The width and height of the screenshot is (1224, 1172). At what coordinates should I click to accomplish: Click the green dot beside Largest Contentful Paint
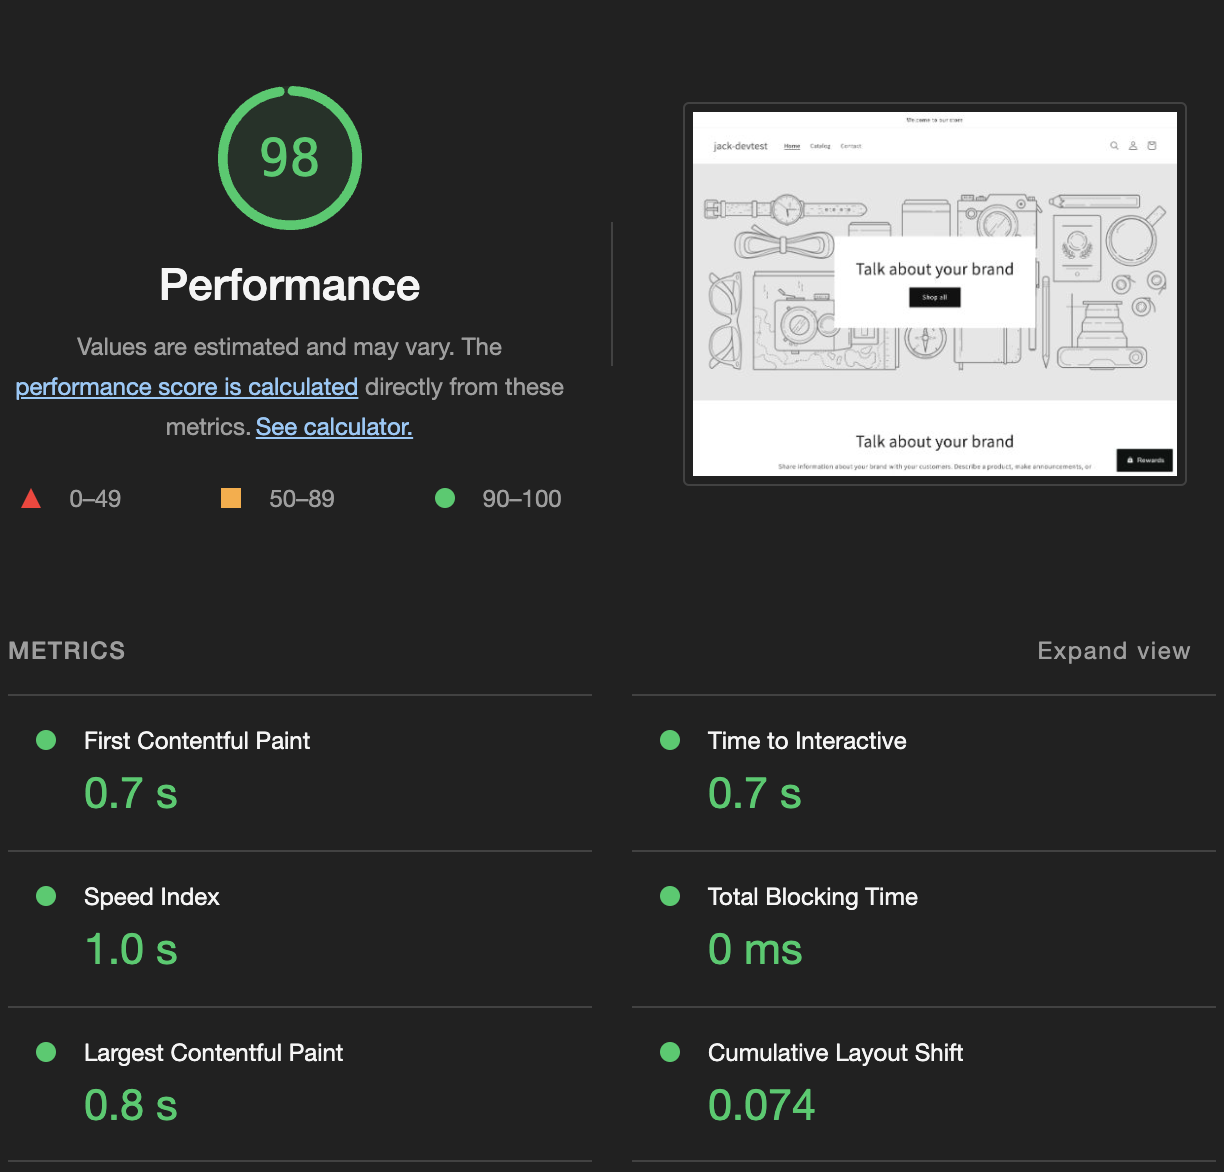pyautogui.click(x=46, y=1052)
